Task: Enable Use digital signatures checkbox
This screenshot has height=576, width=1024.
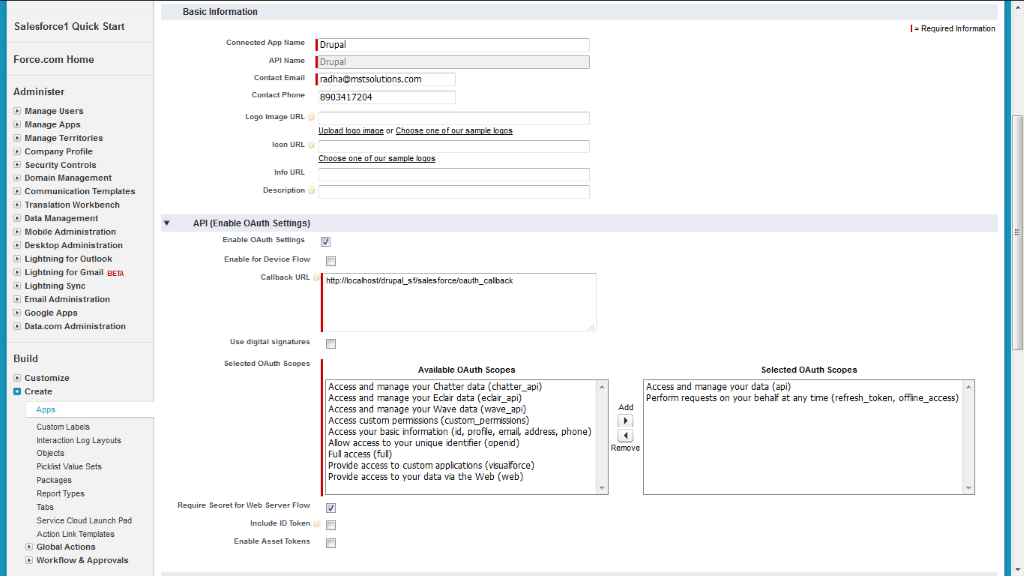Action: (x=331, y=344)
